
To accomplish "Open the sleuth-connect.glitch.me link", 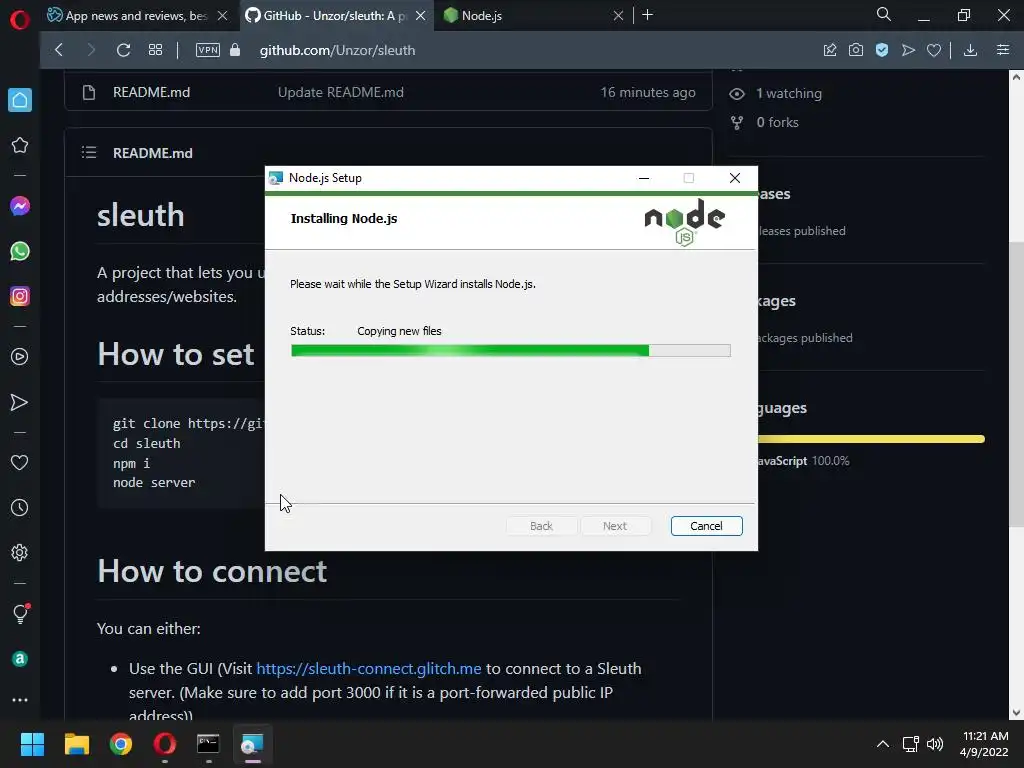I will coord(368,669).
